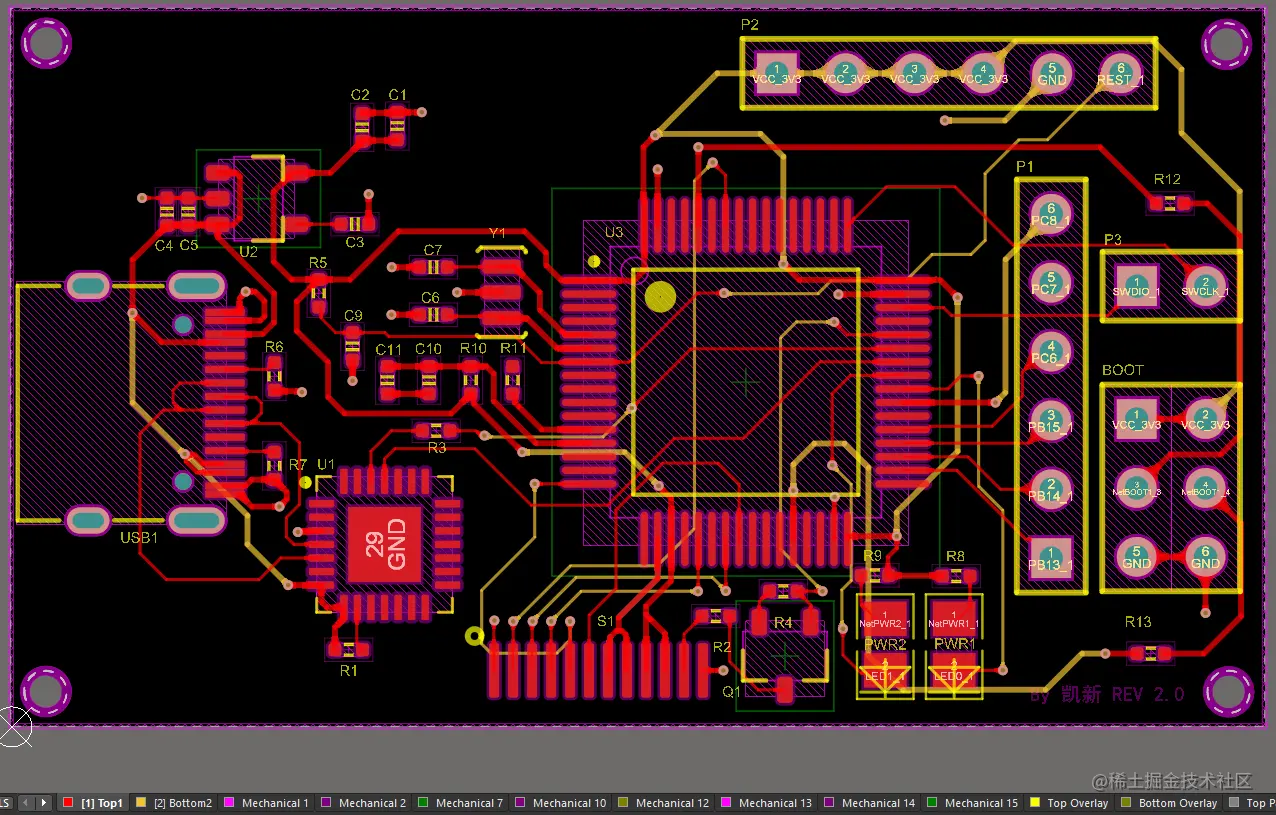Select P1 pad 3 PB15_1
The width and height of the screenshot is (1276, 815).
pyautogui.click(x=1050, y=421)
